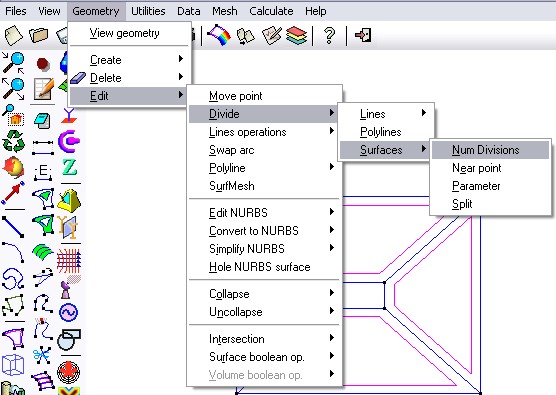Click the exit door icon in toolbar
556x395 pixels.
point(363,35)
